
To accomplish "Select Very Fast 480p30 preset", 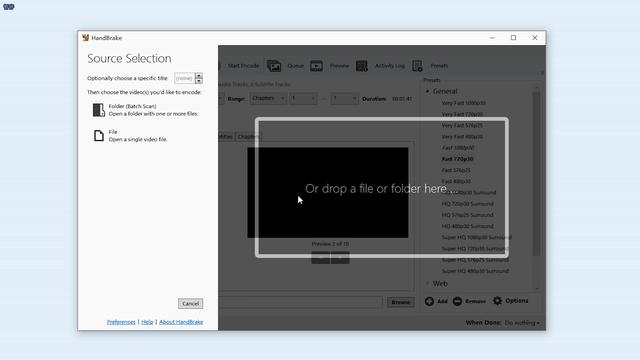I will coord(462,137).
